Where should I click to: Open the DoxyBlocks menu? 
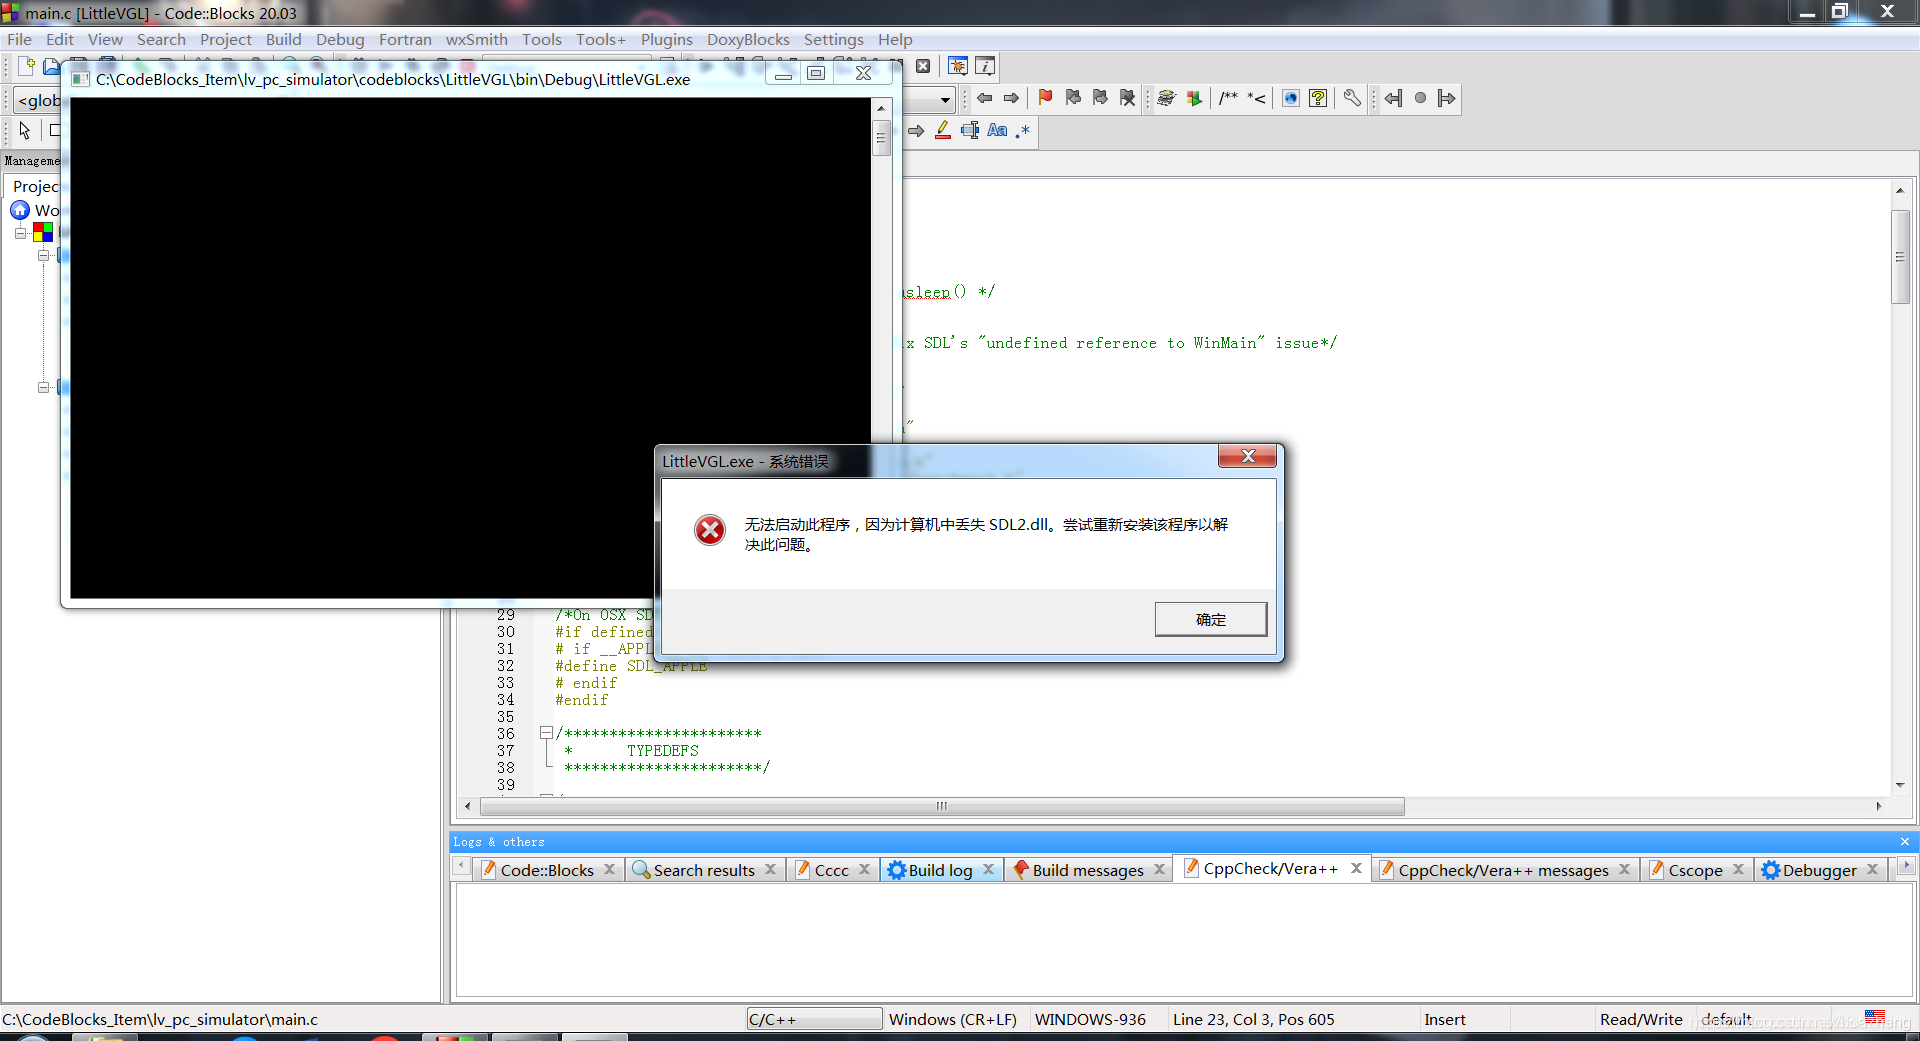click(748, 40)
